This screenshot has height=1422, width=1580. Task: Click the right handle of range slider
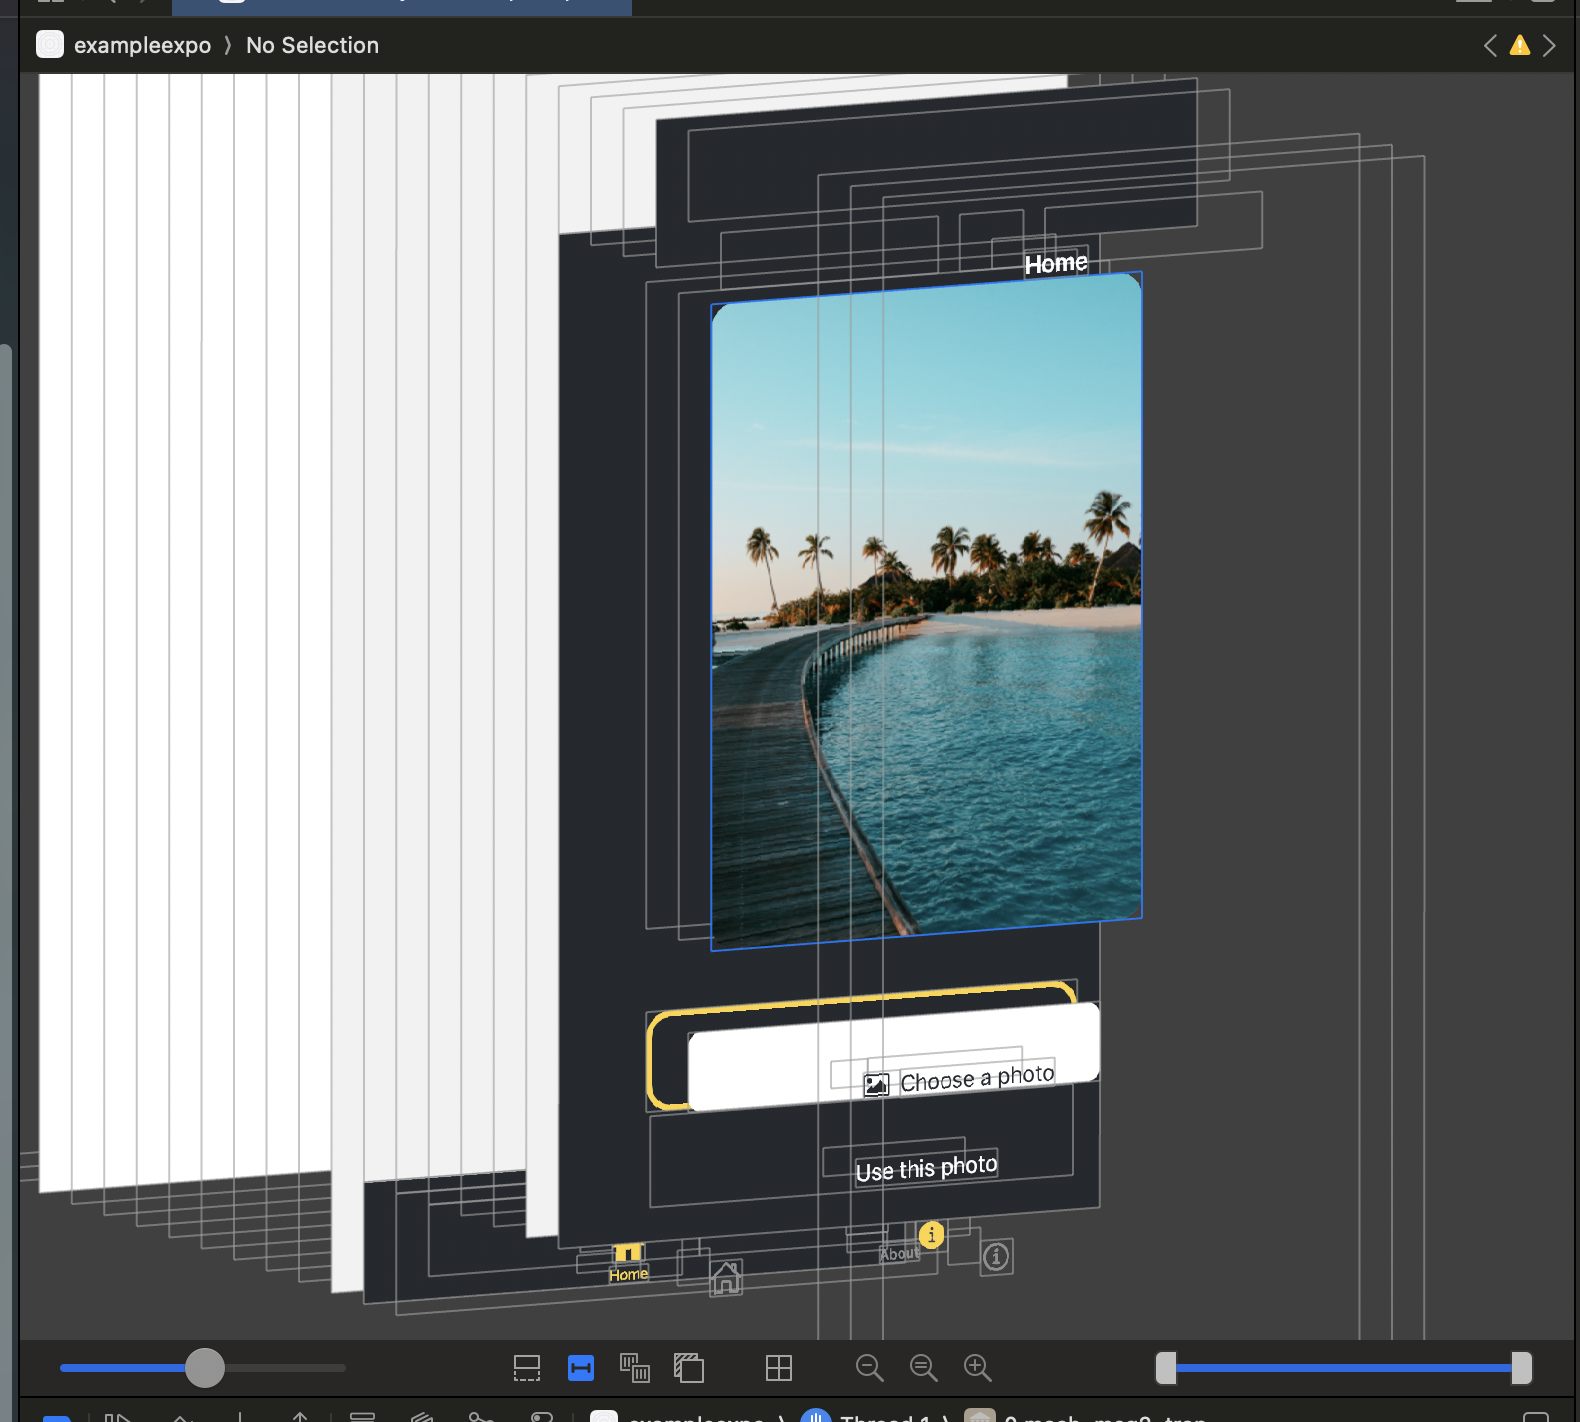tap(1521, 1368)
